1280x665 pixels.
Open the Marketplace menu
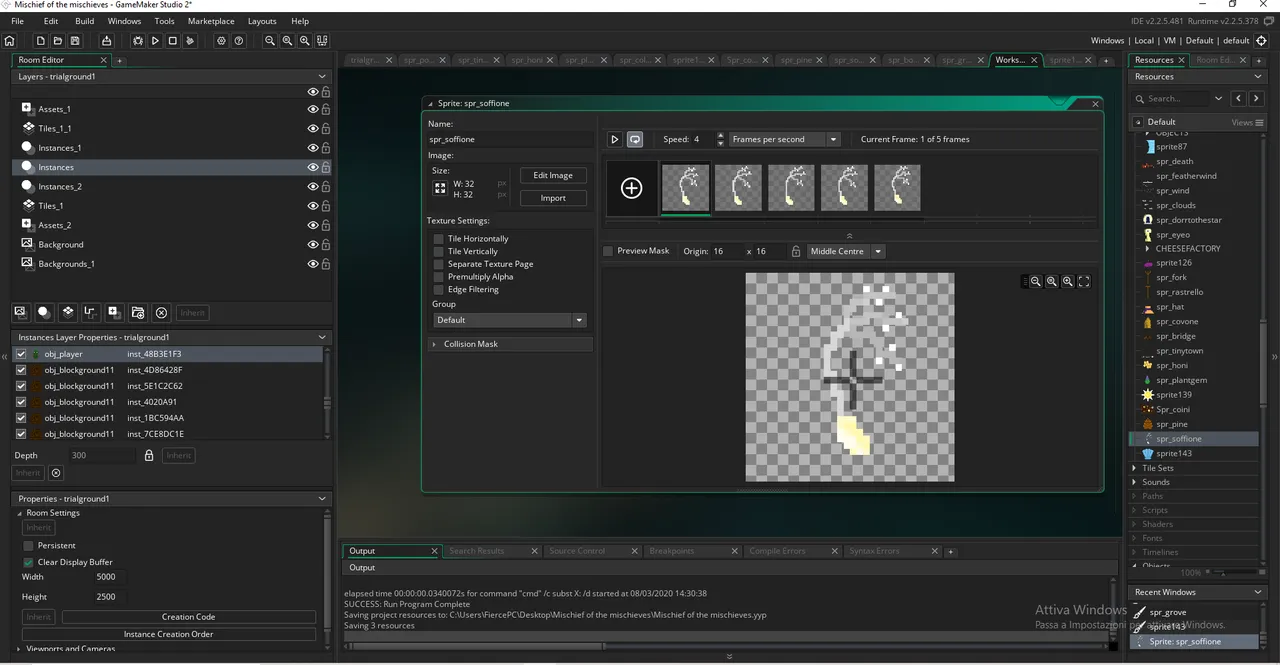(211, 21)
